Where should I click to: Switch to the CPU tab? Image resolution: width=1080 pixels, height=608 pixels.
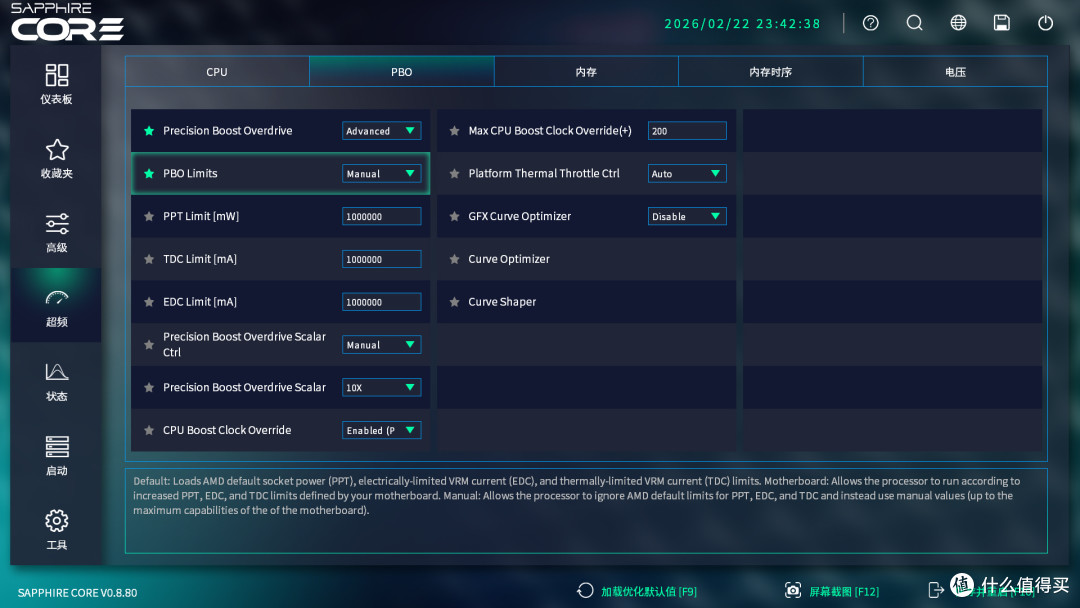tap(217, 72)
